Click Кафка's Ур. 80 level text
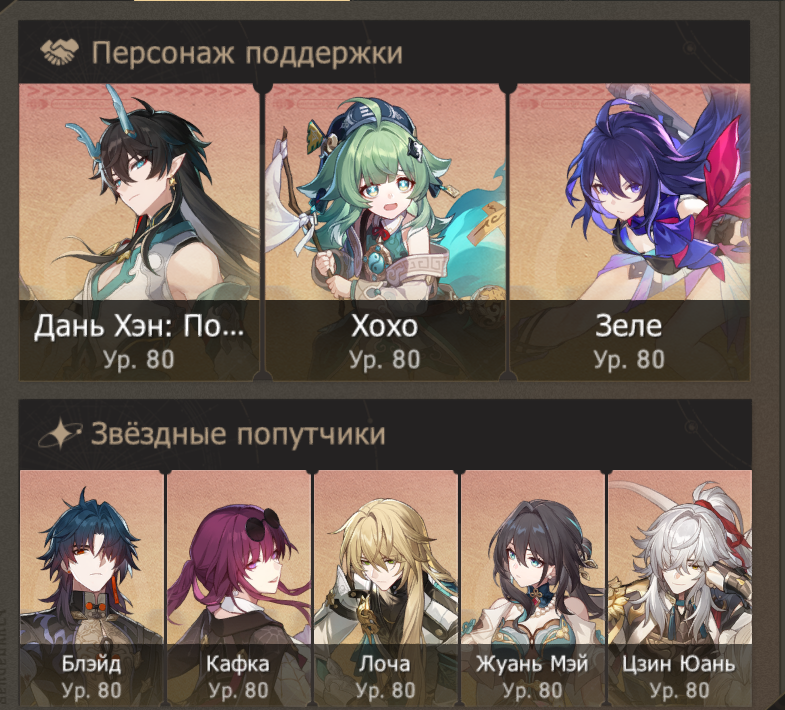 (239, 690)
